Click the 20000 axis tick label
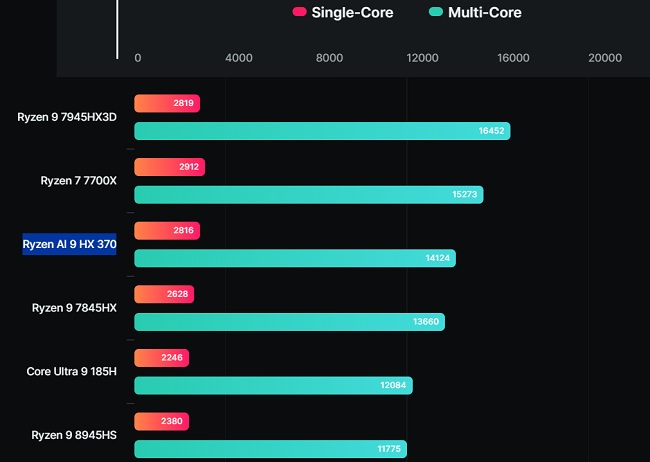This screenshot has width=650, height=462. (x=605, y=58)
